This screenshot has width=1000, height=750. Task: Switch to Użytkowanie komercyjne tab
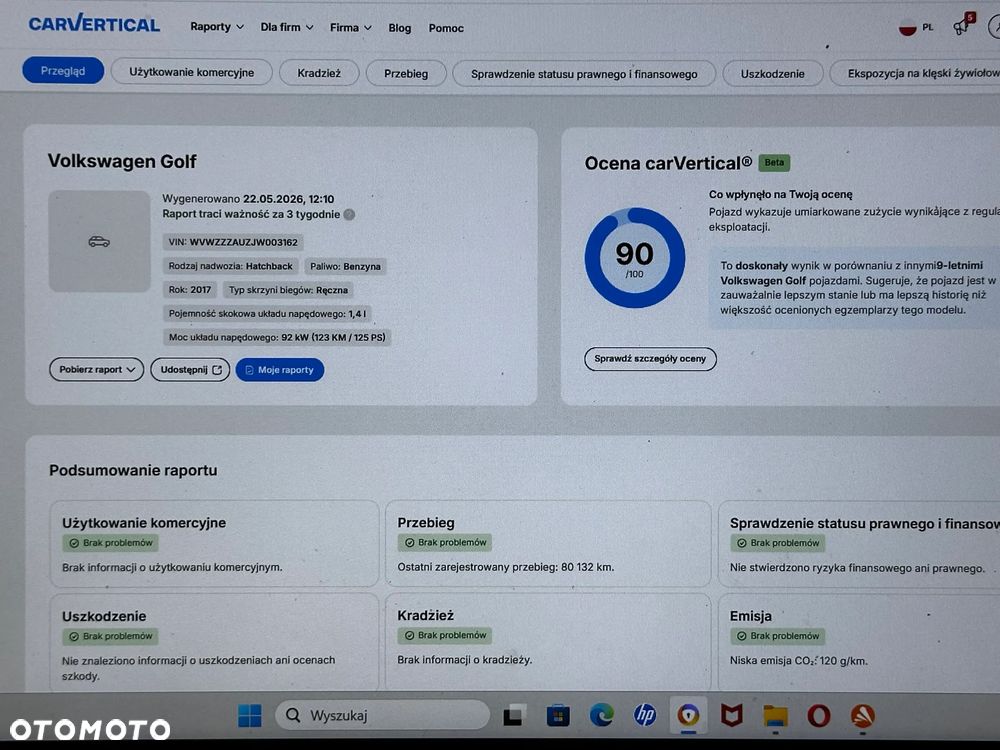191,72
